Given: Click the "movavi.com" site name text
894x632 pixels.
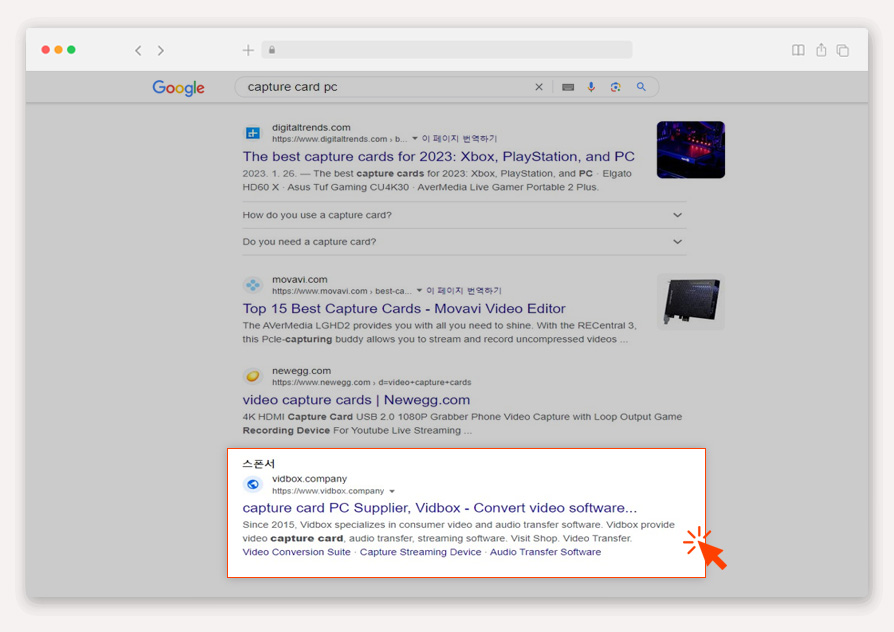Looking at the screenshot, I should coord(299,279).
